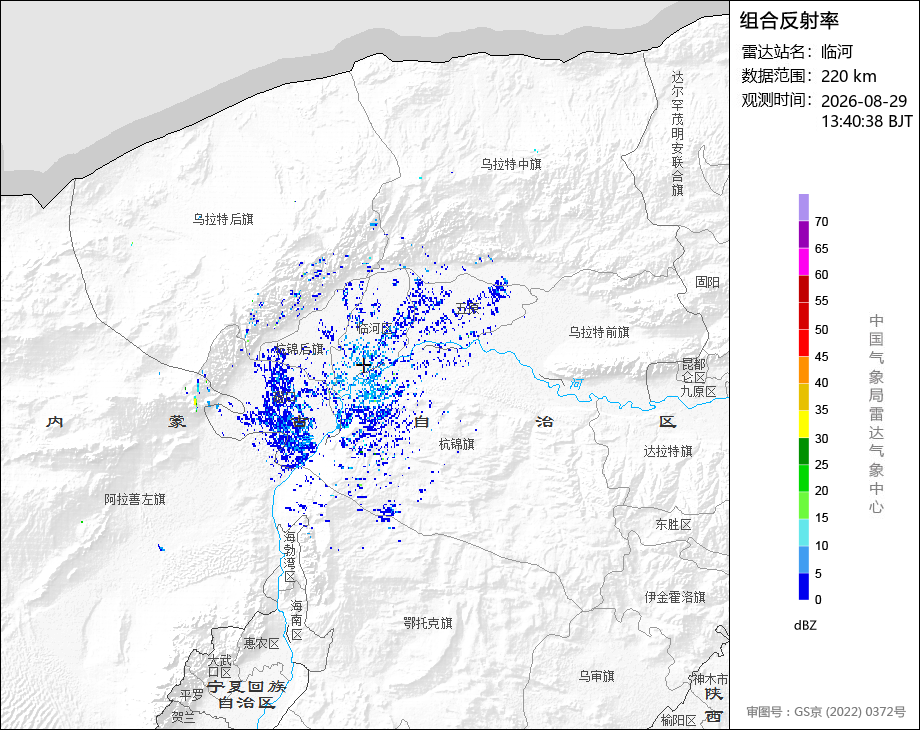Click the 组合反射率 title text
The width and height of the screenshot is (920, 730).
click(x=789, y=21)
